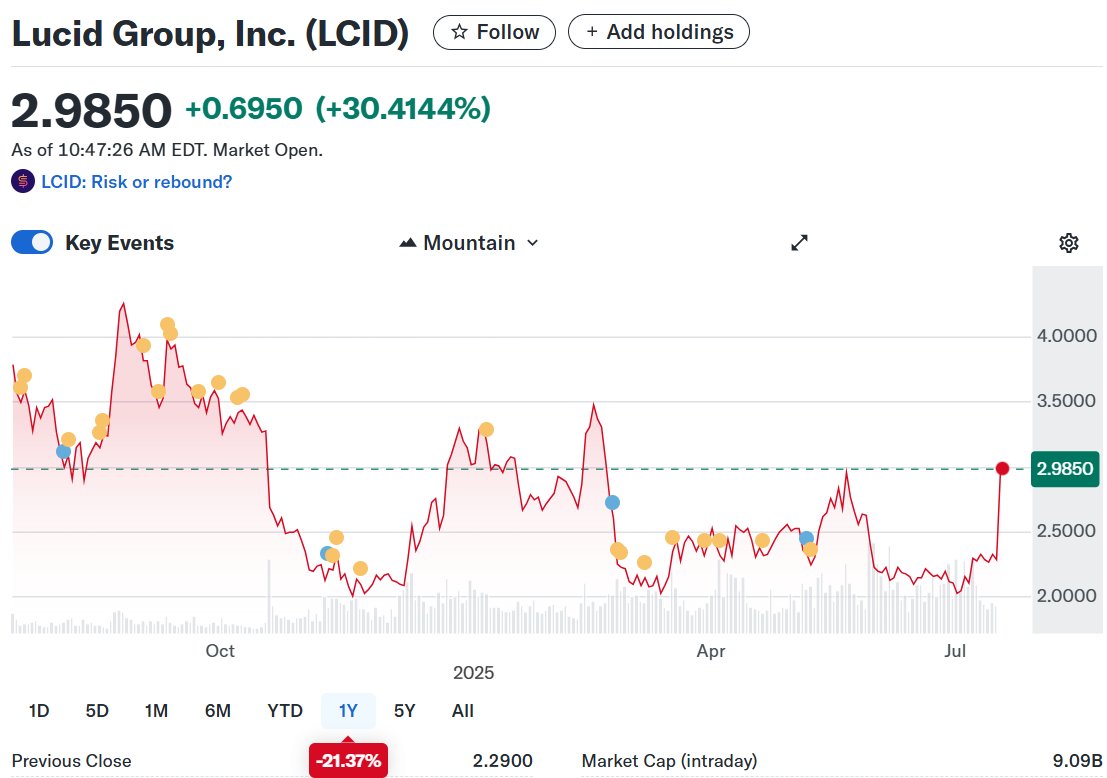Select the All time range
1107x778 pixels.
coord(462,711)
